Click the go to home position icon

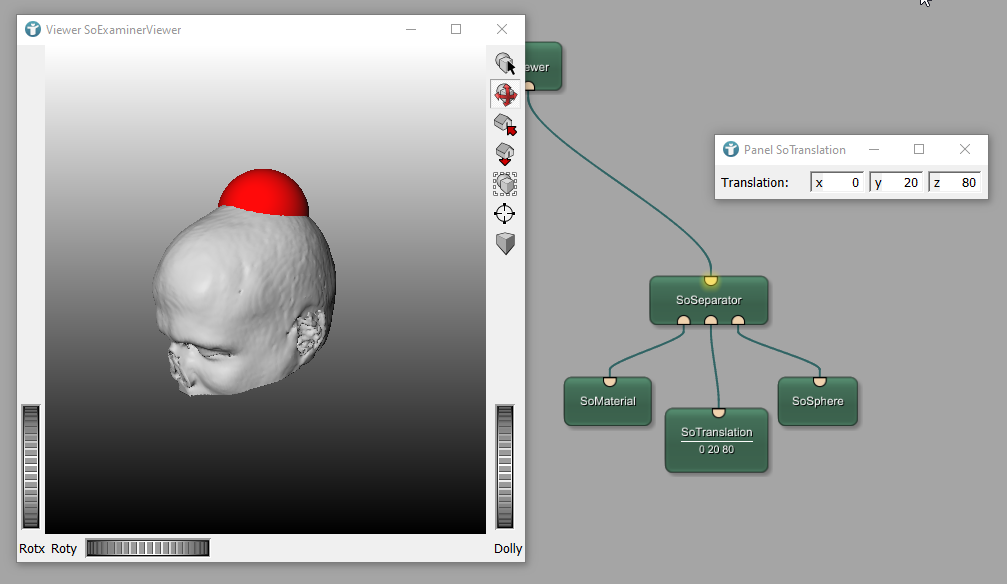[x=505, y=124]
